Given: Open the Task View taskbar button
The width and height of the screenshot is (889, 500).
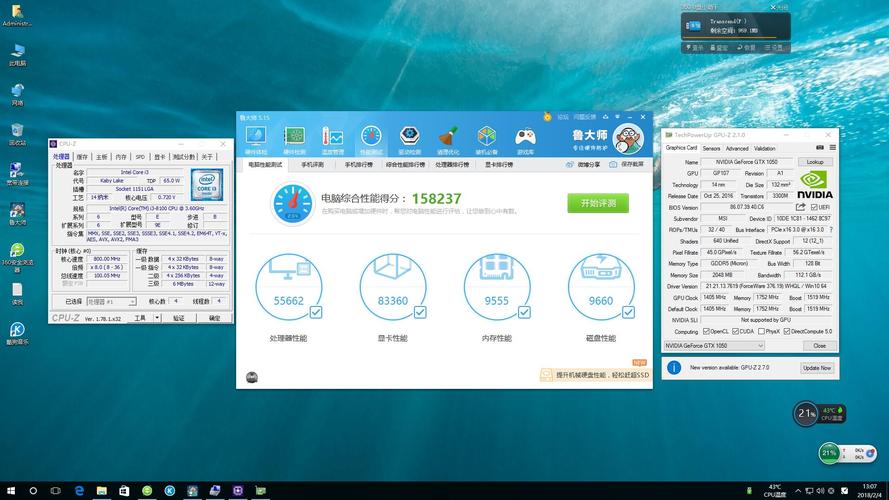Looking at the screenshot, I should [x=56, y=490].
